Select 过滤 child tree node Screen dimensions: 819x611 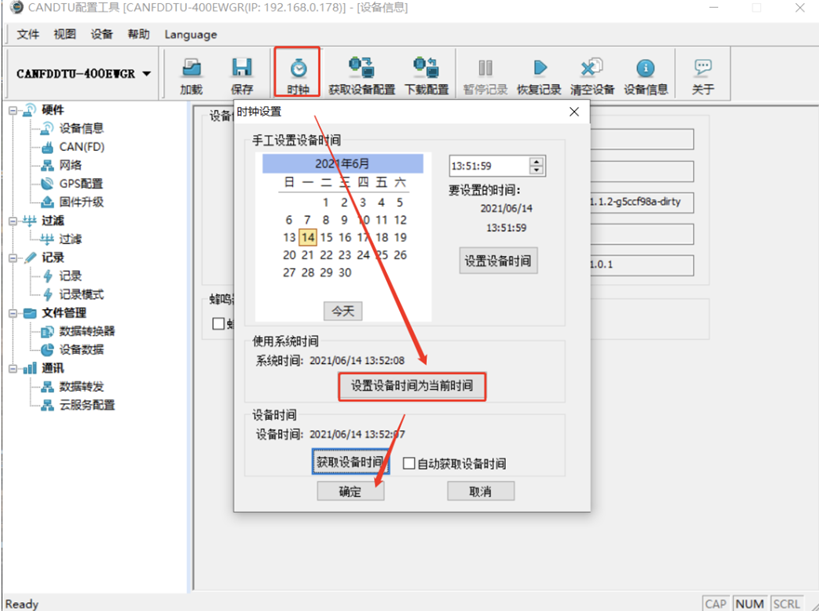[70, 239]
